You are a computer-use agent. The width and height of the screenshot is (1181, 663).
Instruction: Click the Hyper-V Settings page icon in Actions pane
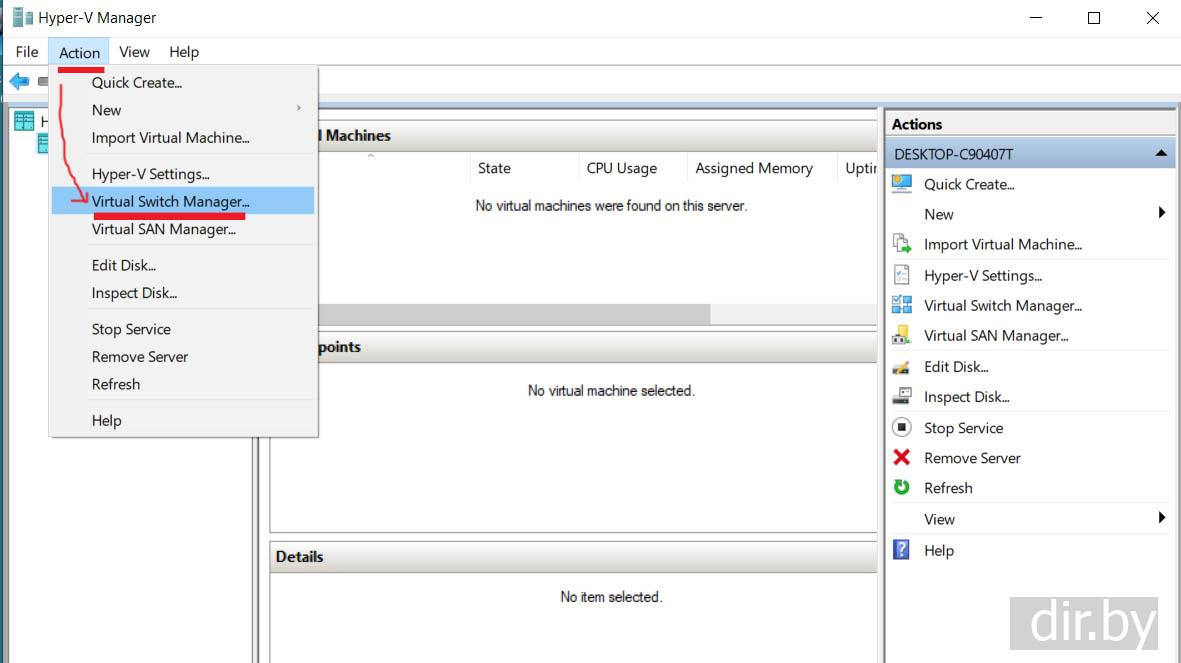902,275
